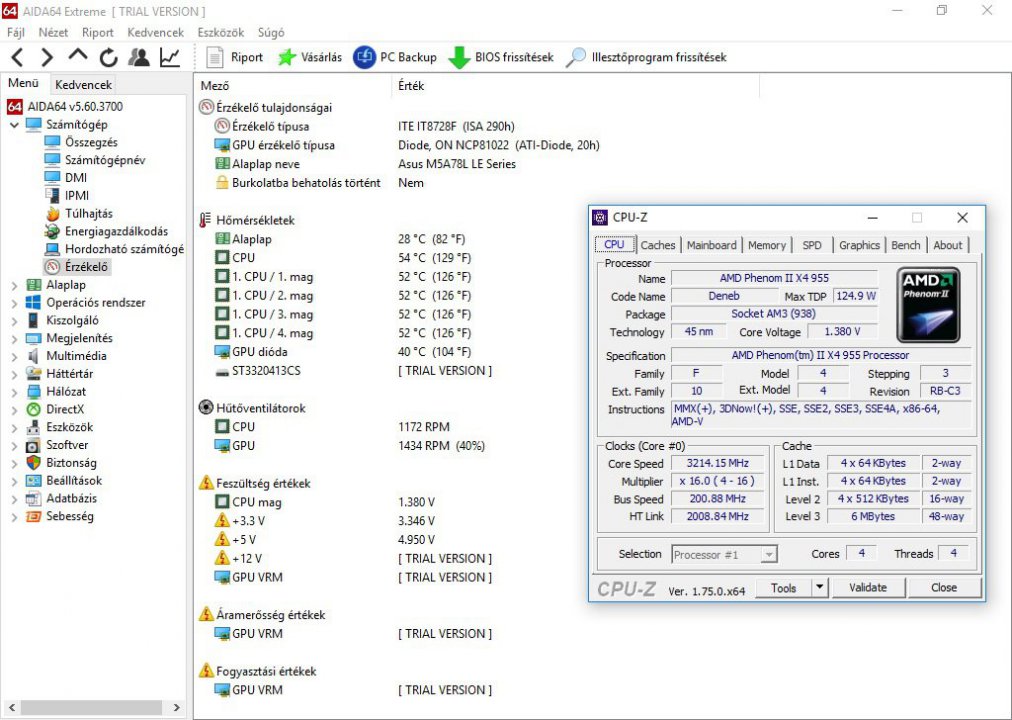The width and height of the screenshot is (1012, 720).
Task: Select Energiagazdálkodás in the tree
Action: pos(116,231)
